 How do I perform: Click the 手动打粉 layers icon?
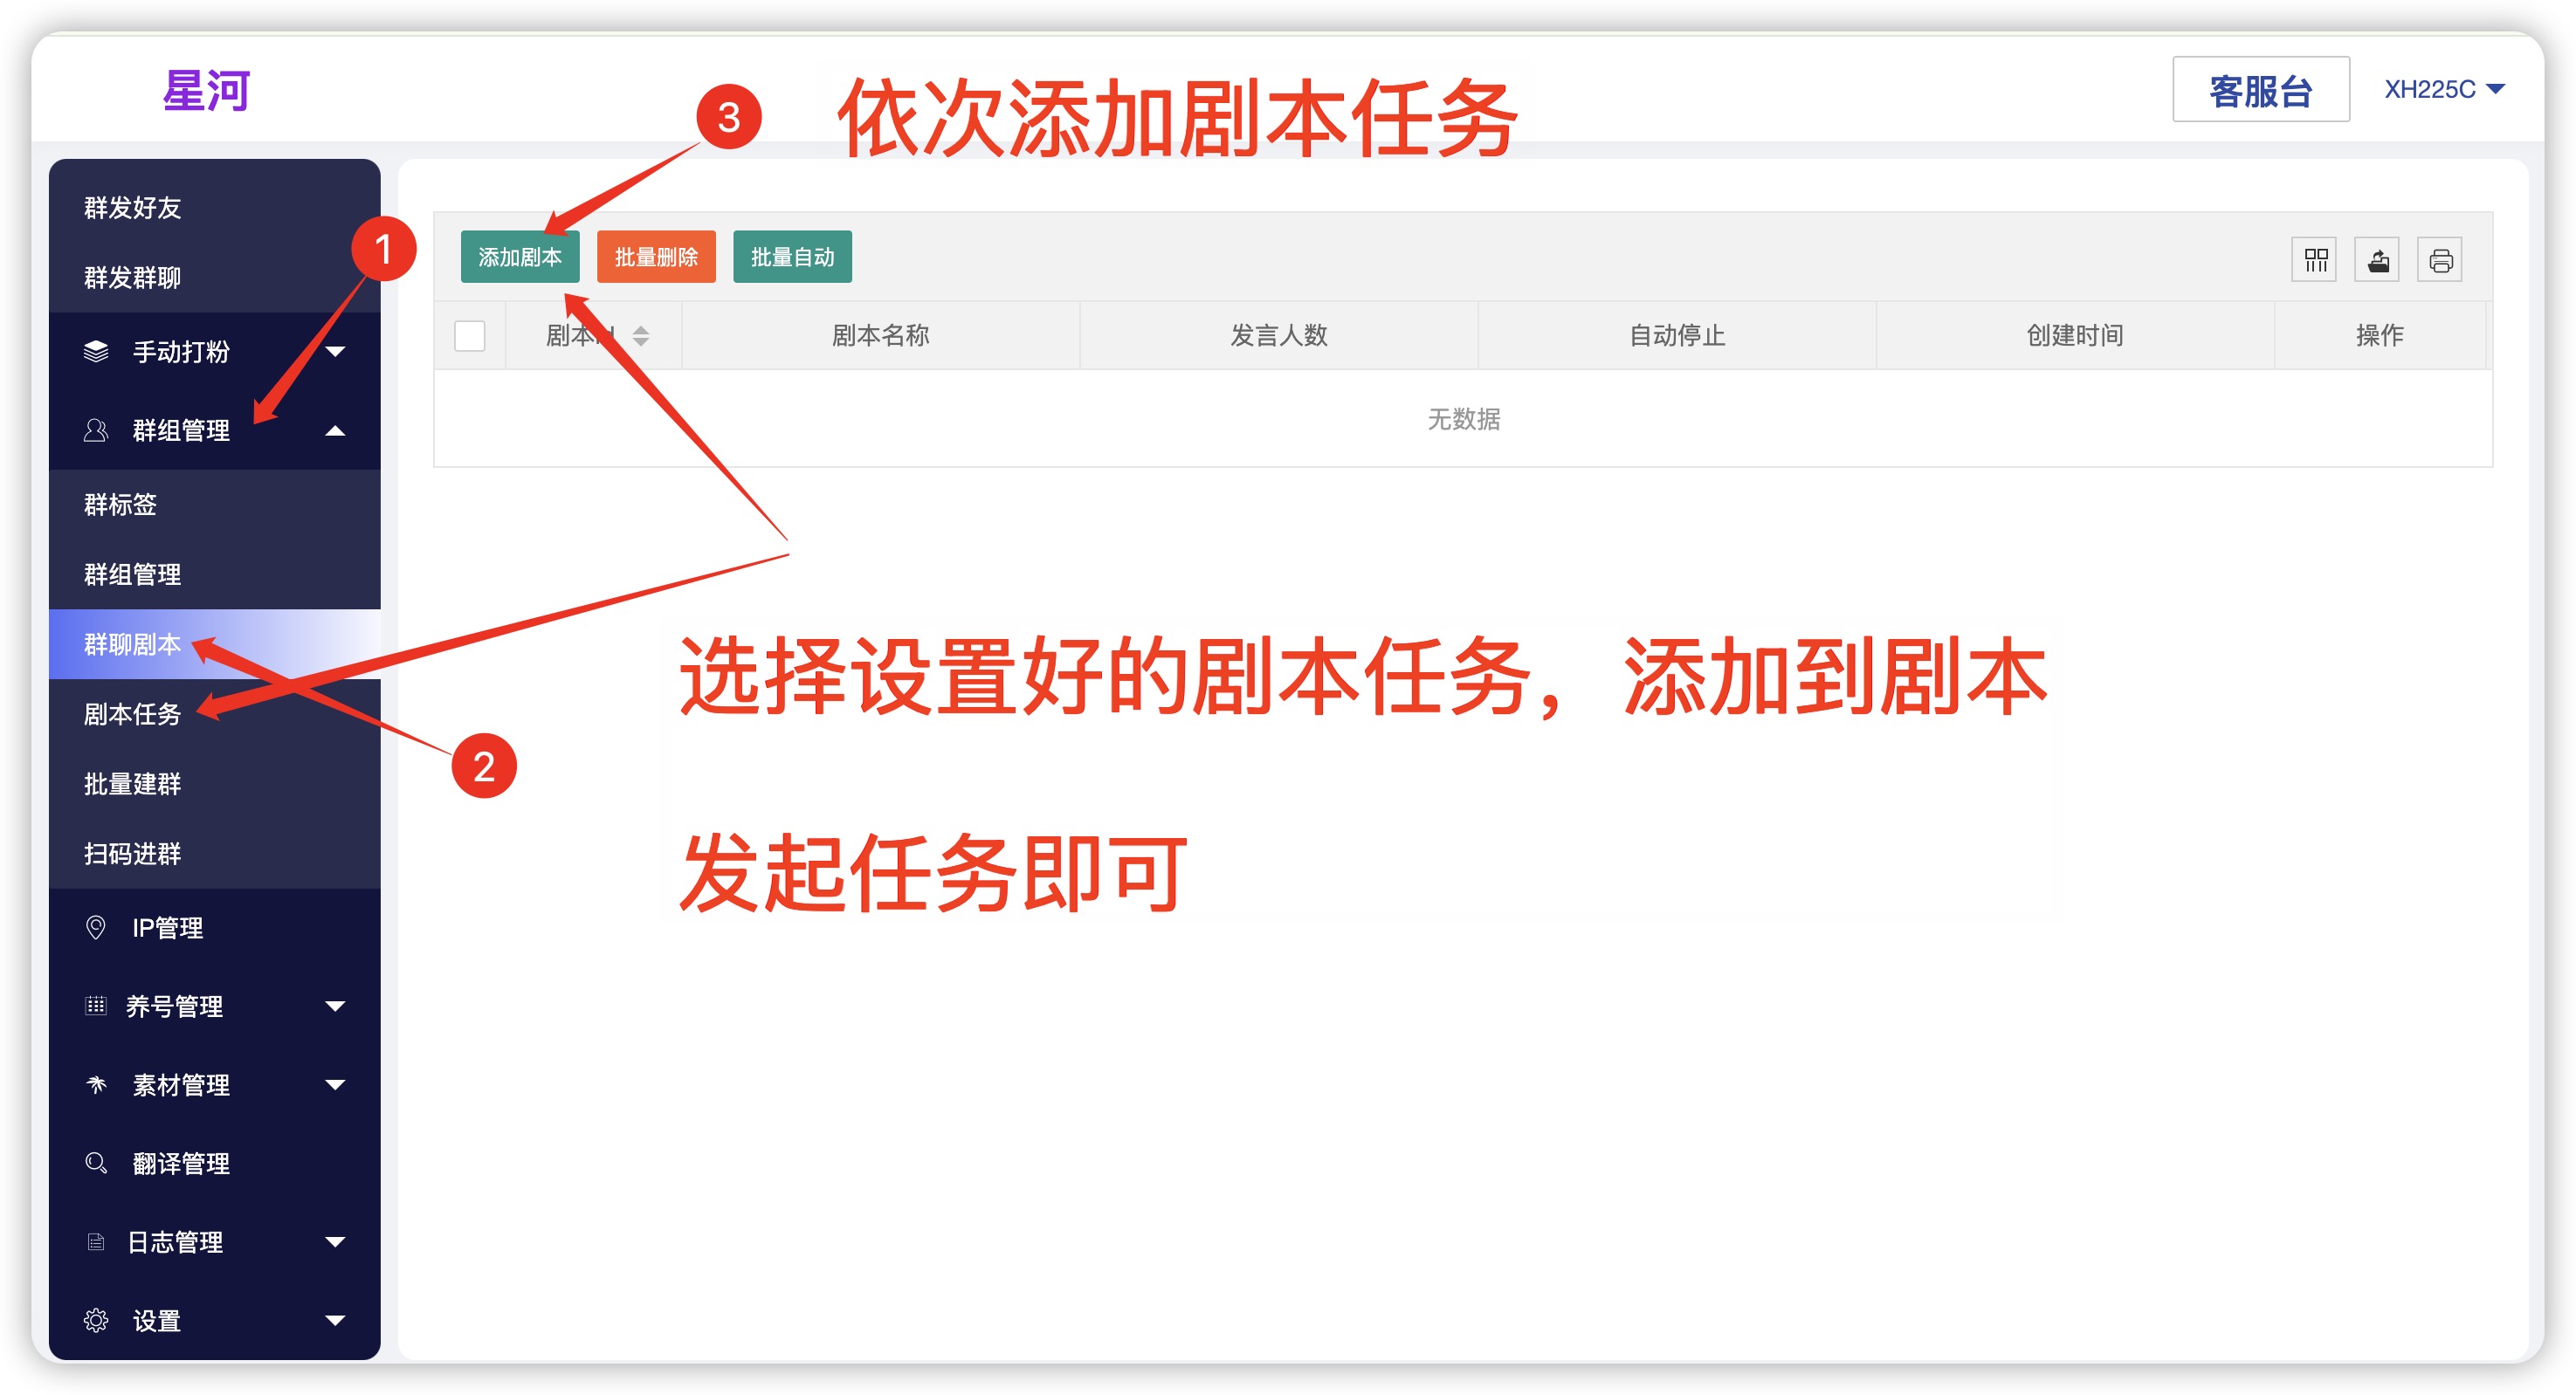[96, 351]
